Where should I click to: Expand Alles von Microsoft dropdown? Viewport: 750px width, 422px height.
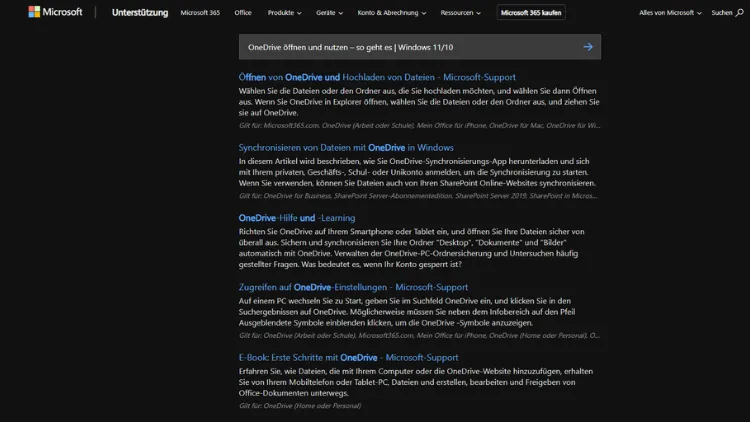670,12
